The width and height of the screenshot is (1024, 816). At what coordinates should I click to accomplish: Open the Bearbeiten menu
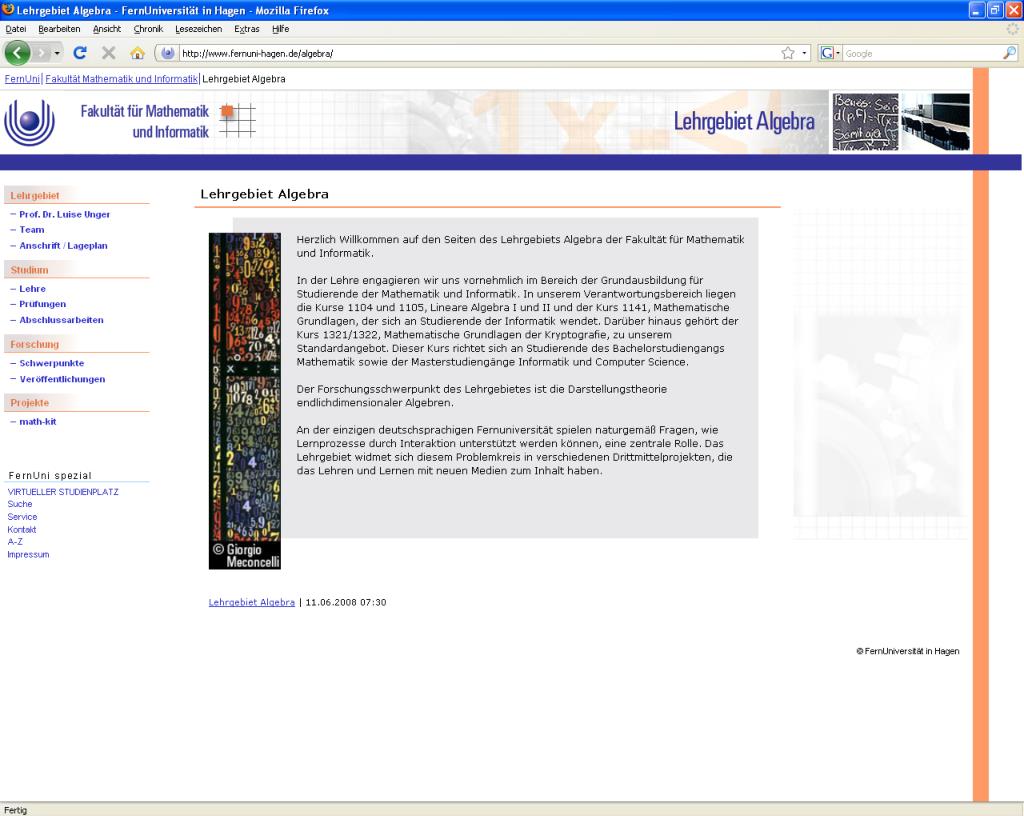[x=59, y=29]
